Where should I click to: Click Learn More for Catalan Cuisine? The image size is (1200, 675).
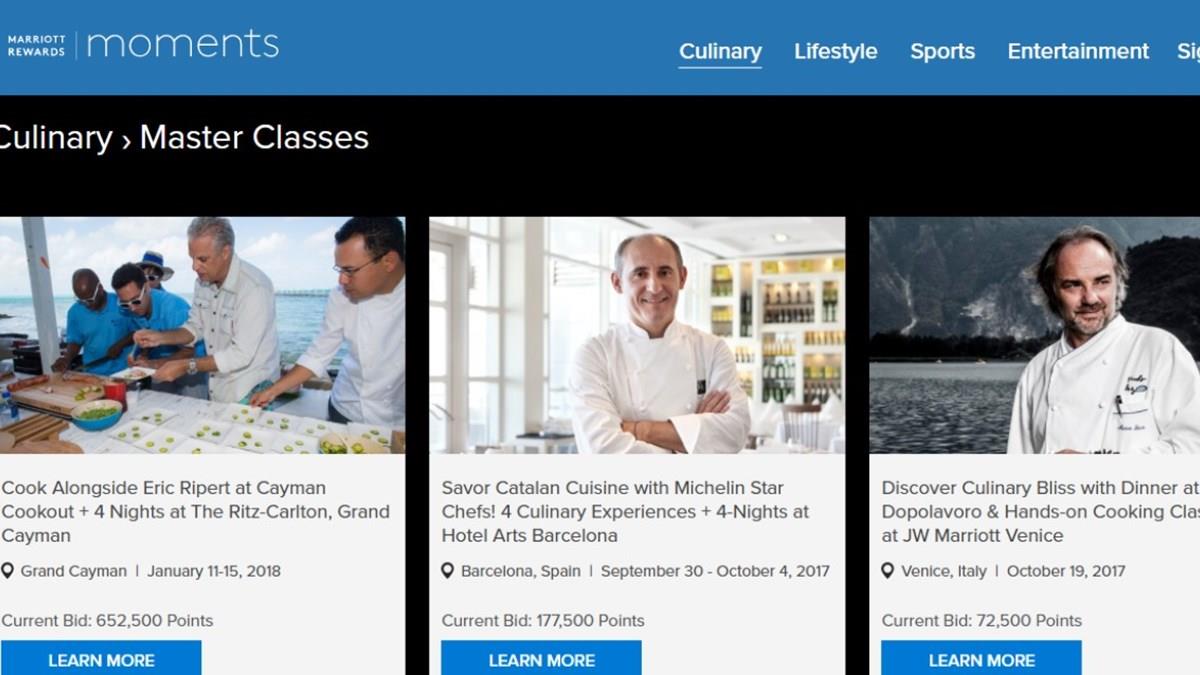[x=541, y=660]
